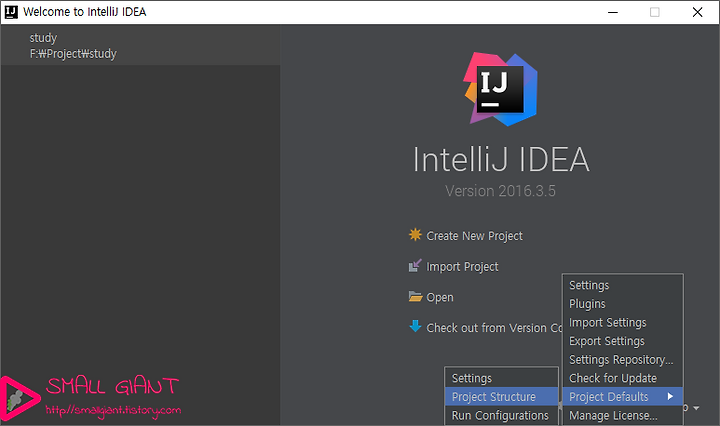
Task: Select Import Project
Action: click(x=462, y=267)
